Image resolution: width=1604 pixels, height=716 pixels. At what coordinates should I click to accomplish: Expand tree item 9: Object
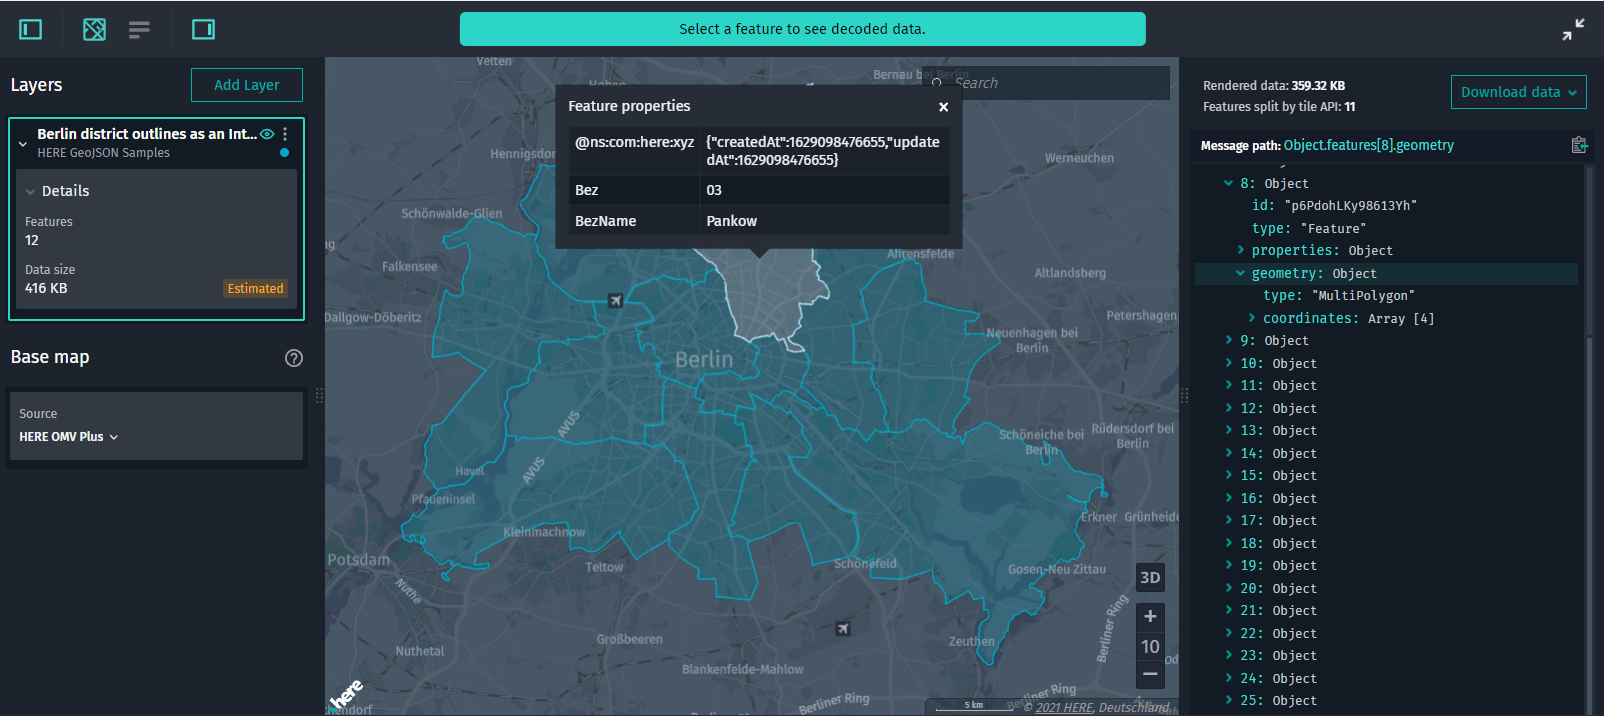[1229, 340]
